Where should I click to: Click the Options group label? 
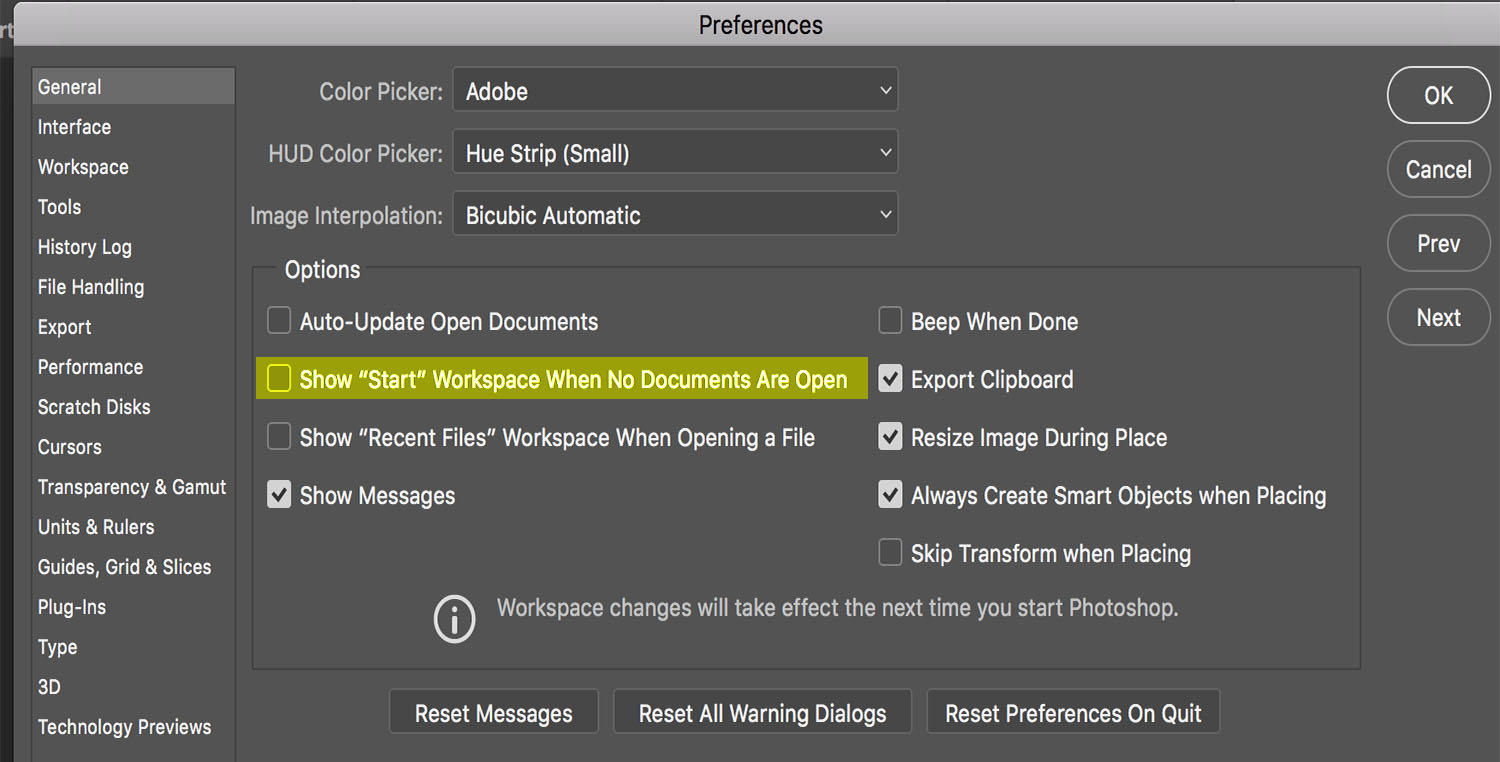pyautogui.click(x=322, y=270)
